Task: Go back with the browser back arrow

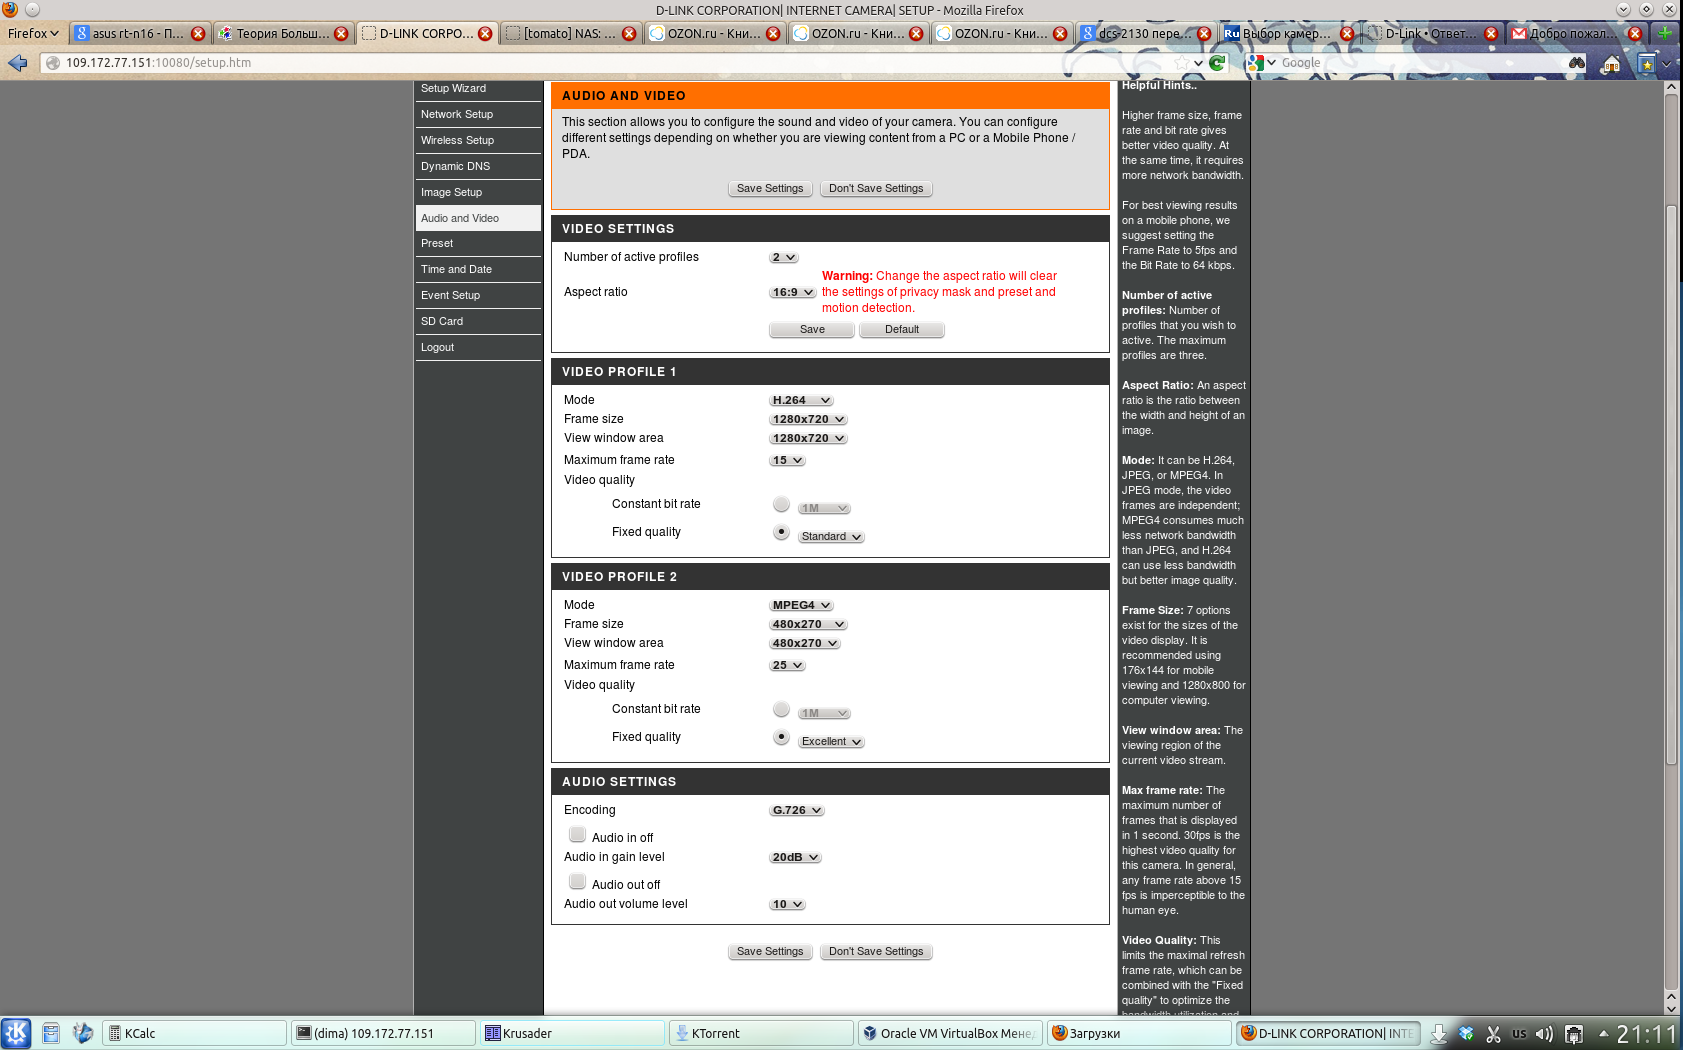Action: click(x=17, y=63)
